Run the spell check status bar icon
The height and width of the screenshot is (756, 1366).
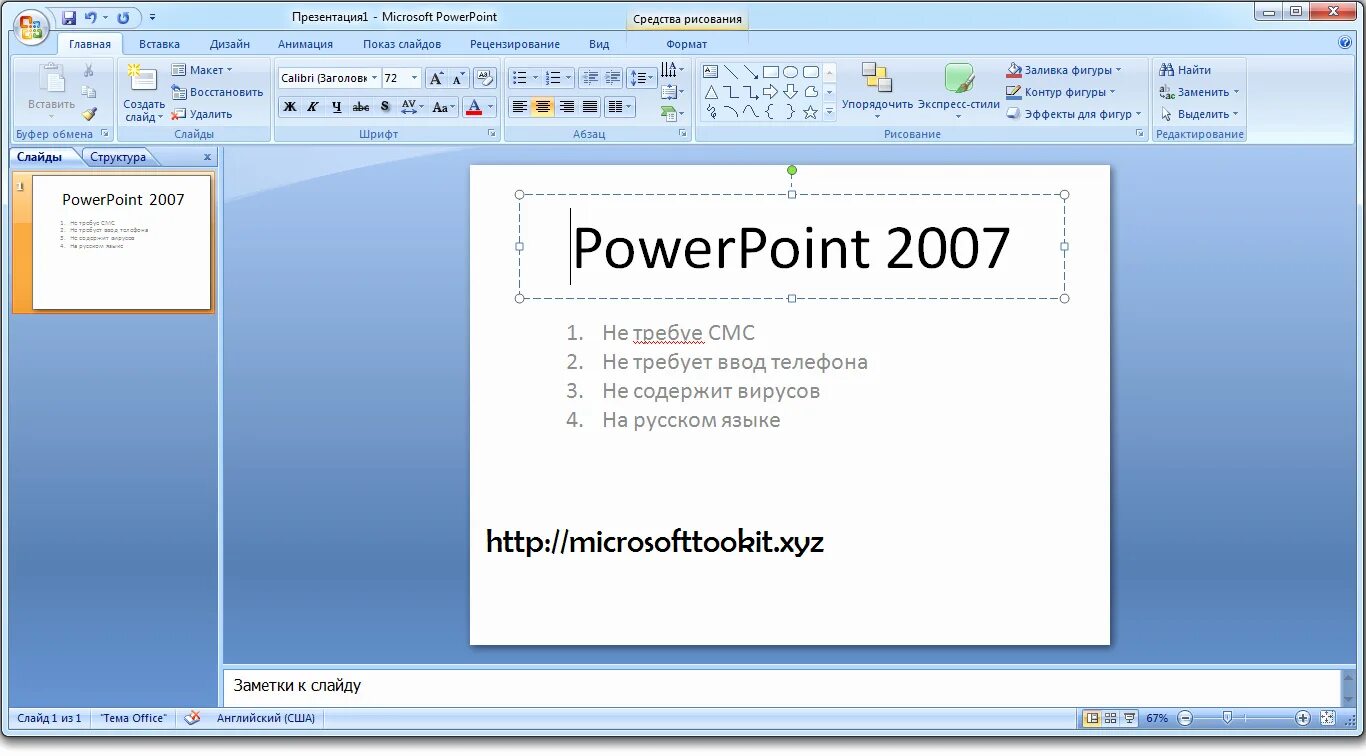click(x=192, y=718)
